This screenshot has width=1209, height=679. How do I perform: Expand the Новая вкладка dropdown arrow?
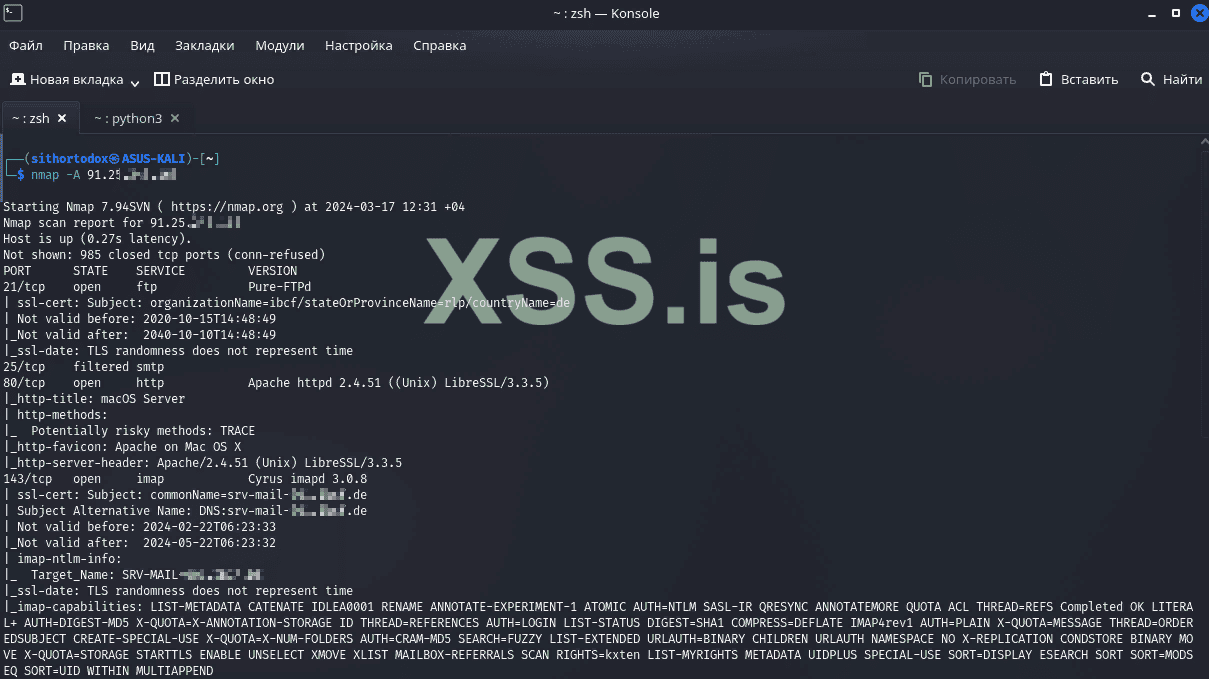click(x=135, y=81)
